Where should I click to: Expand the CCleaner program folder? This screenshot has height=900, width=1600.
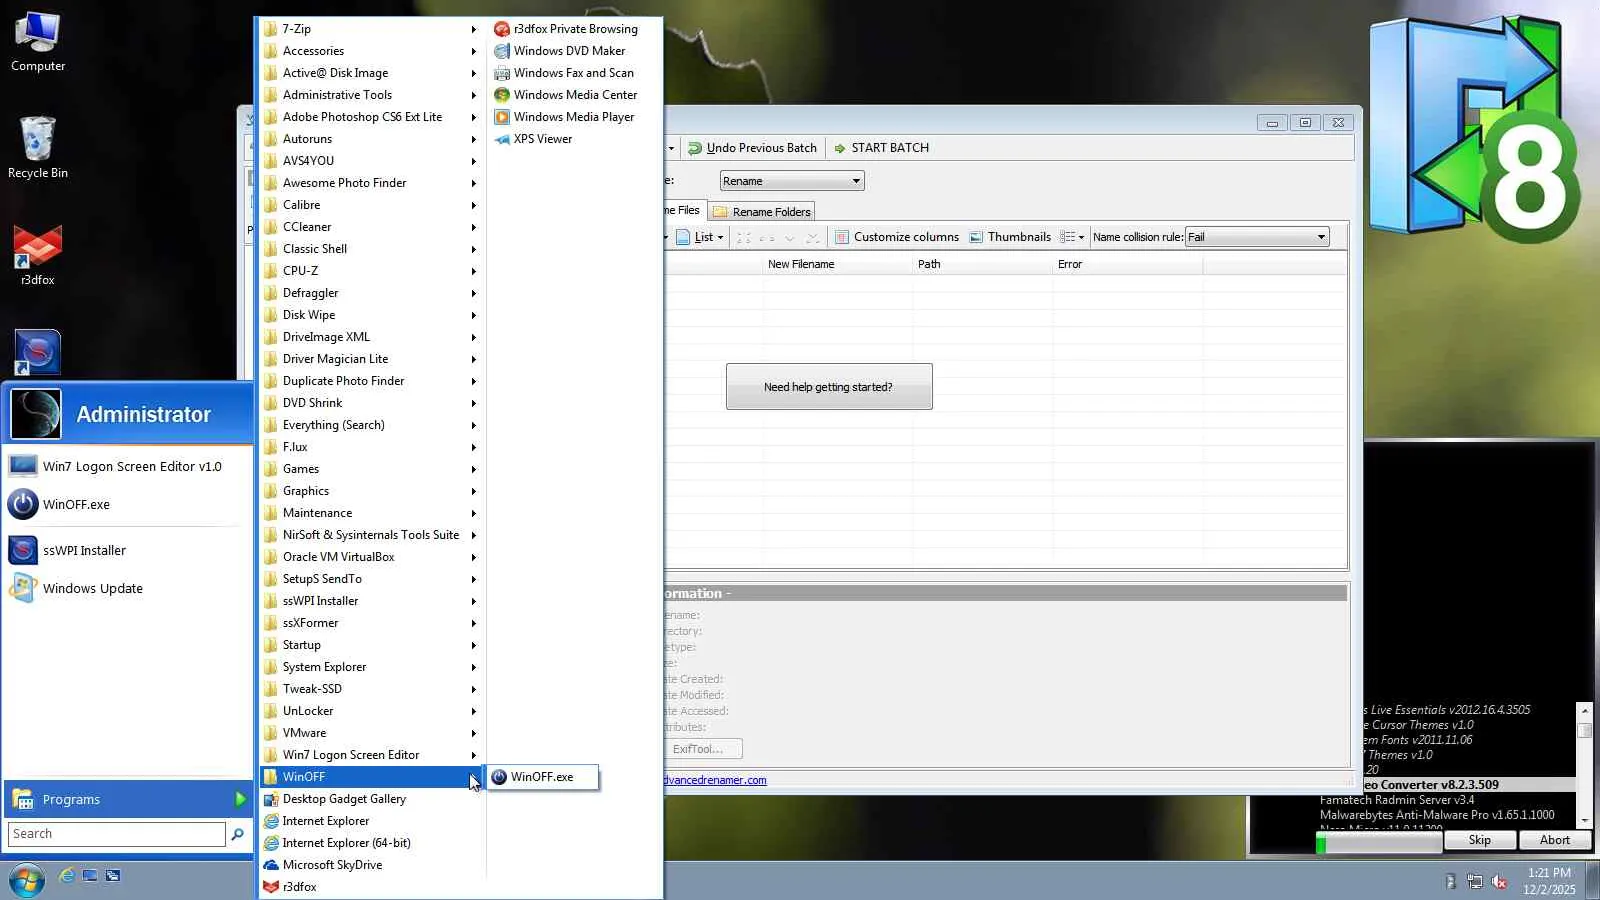[371, 227]
